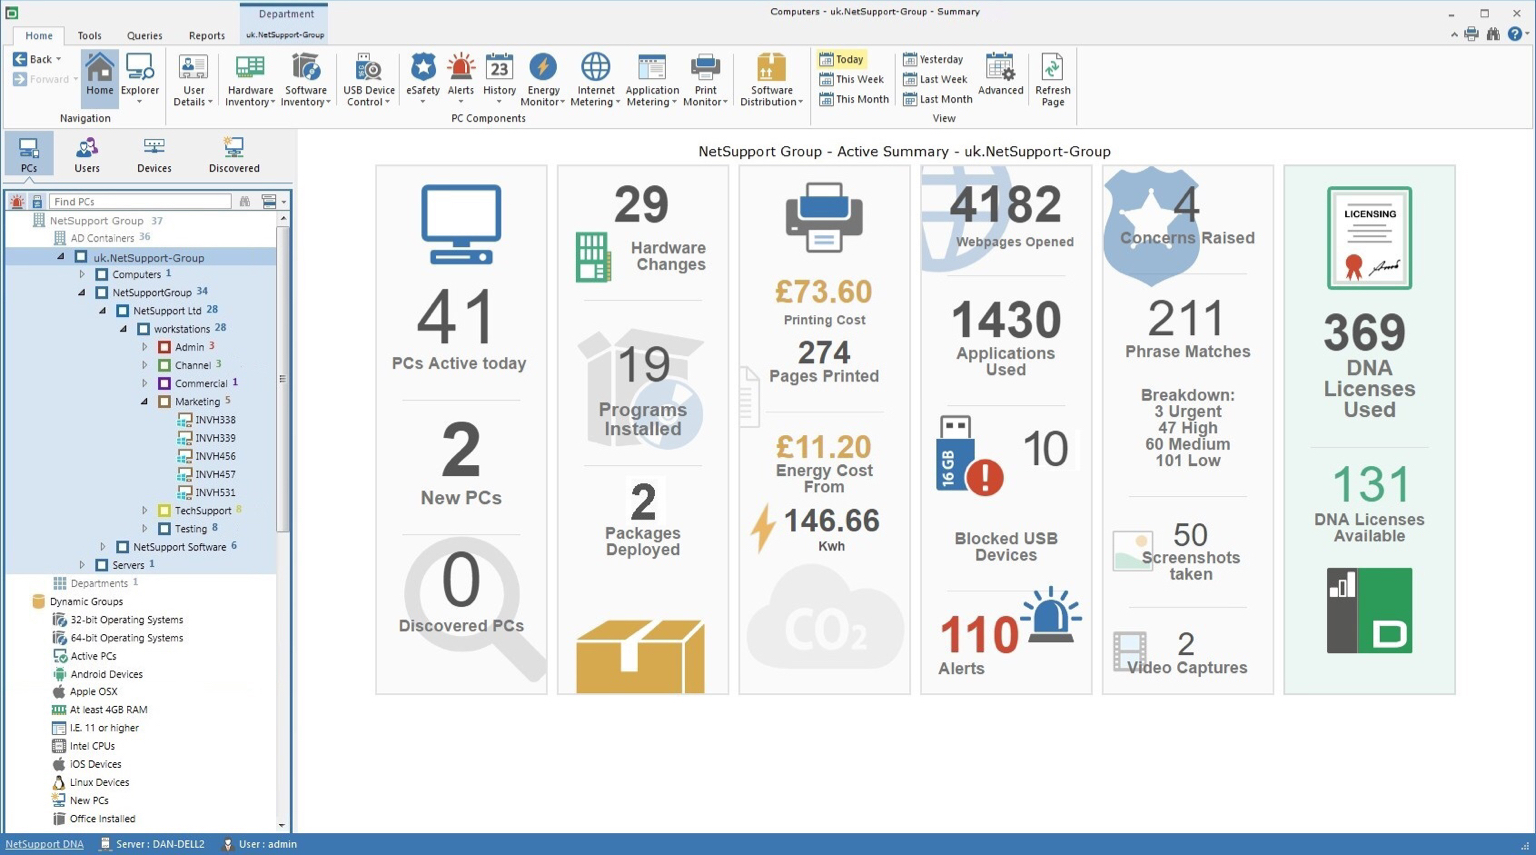Expand the Servers tree node
Image resolution: width=1536 pixels, height=855 pixels.
83,565
